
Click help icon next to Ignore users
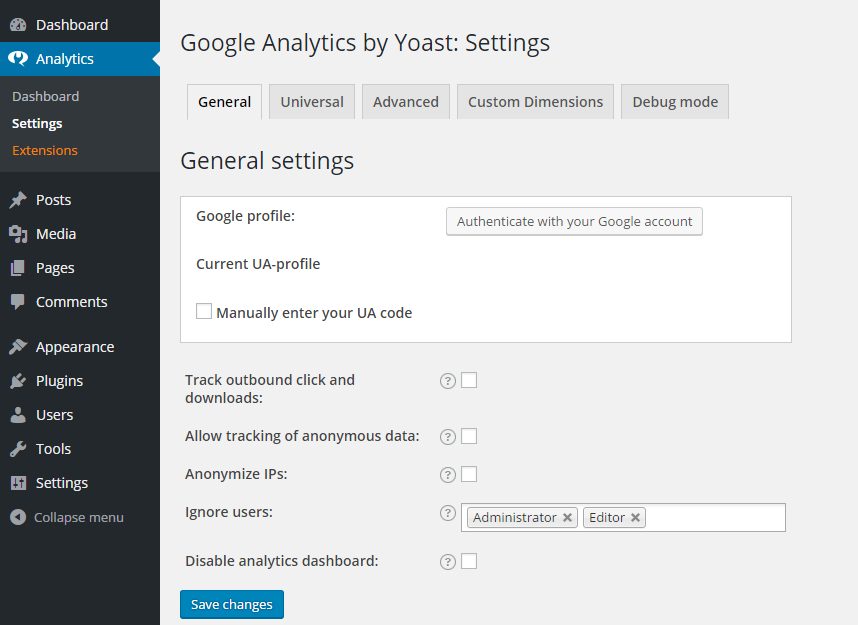448,513
